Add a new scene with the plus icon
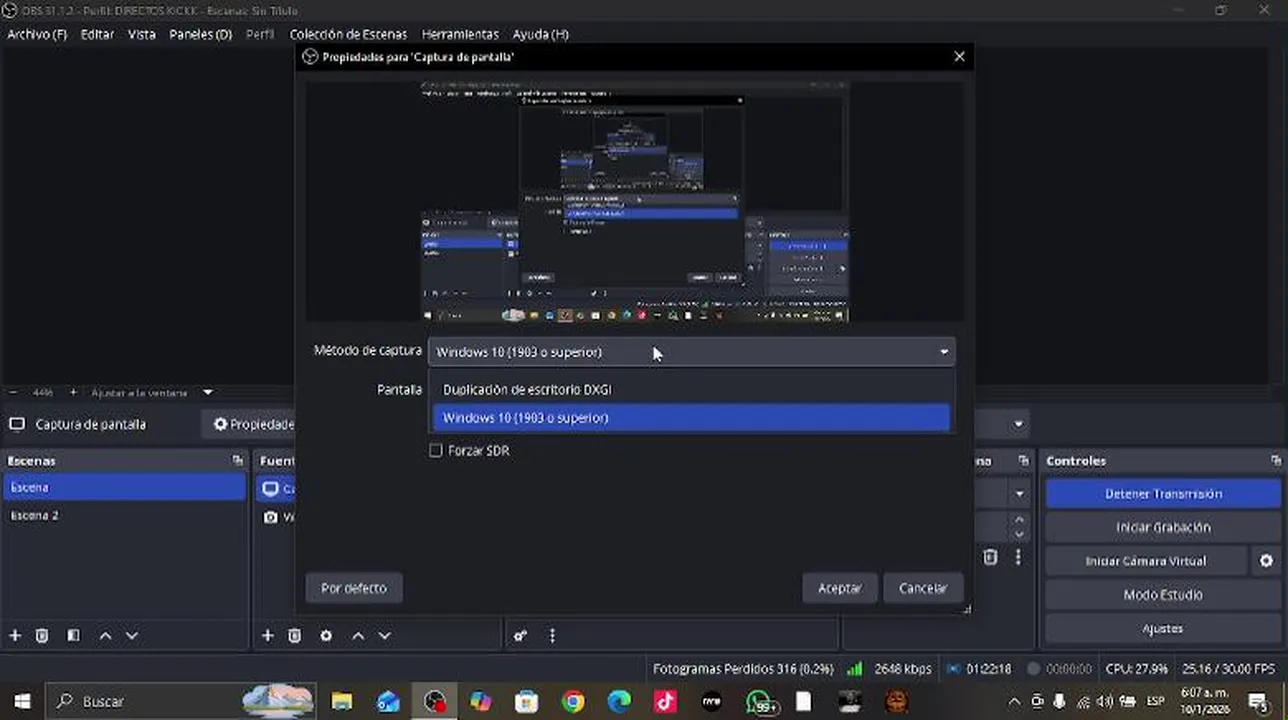 pos(15,635)
